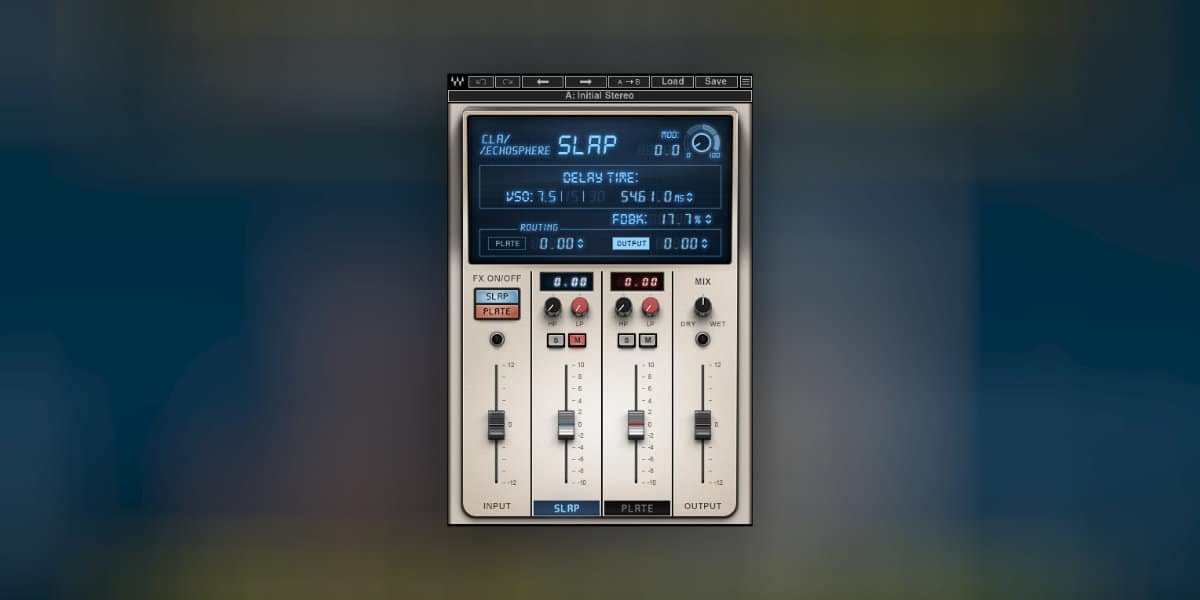Click the OUTPUT fader handle
The height and width of the screenshot is (600, 1200).
coord(703,425)
